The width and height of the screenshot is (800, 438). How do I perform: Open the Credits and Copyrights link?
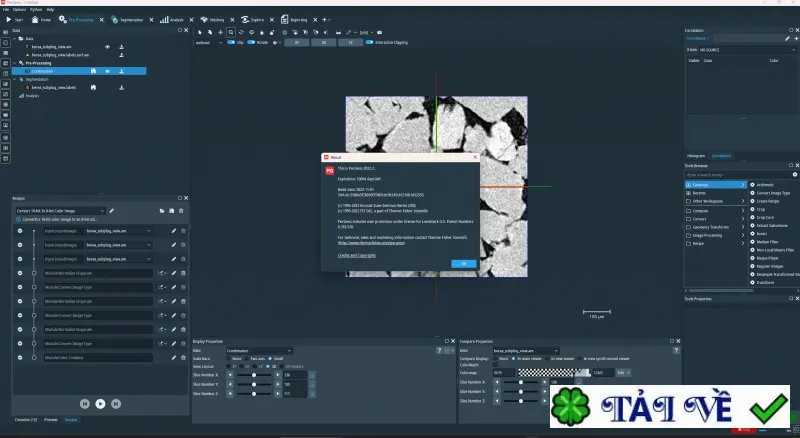pos(357,255)
